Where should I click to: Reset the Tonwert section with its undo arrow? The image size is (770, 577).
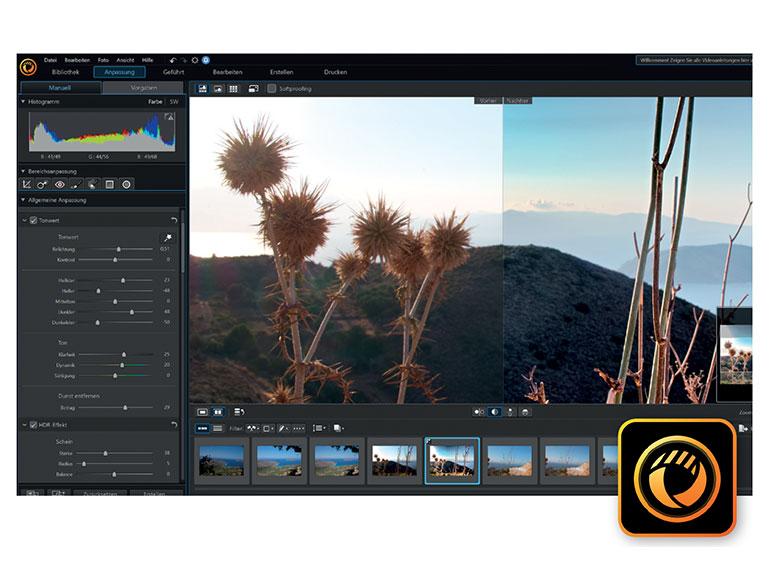click(x=174, y=220)
